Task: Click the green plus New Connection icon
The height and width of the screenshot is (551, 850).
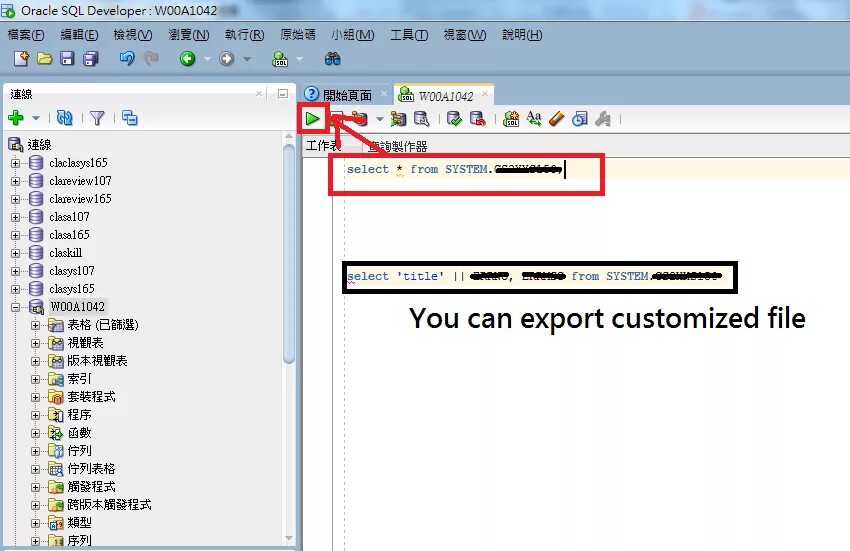Action: [16, 117]
